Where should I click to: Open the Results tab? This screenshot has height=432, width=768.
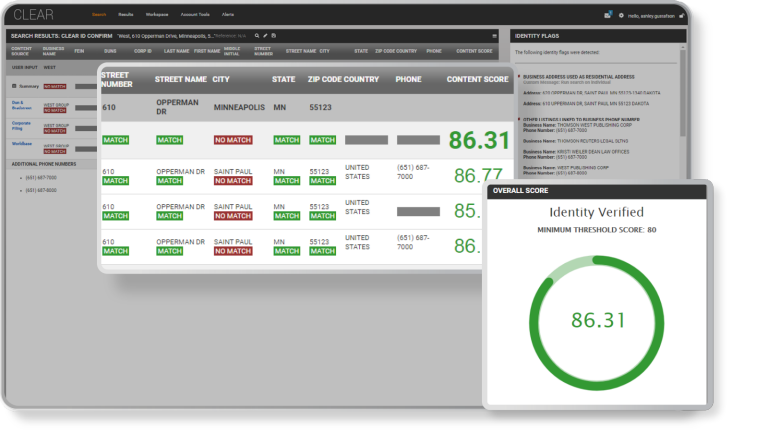tap(126, 15)
